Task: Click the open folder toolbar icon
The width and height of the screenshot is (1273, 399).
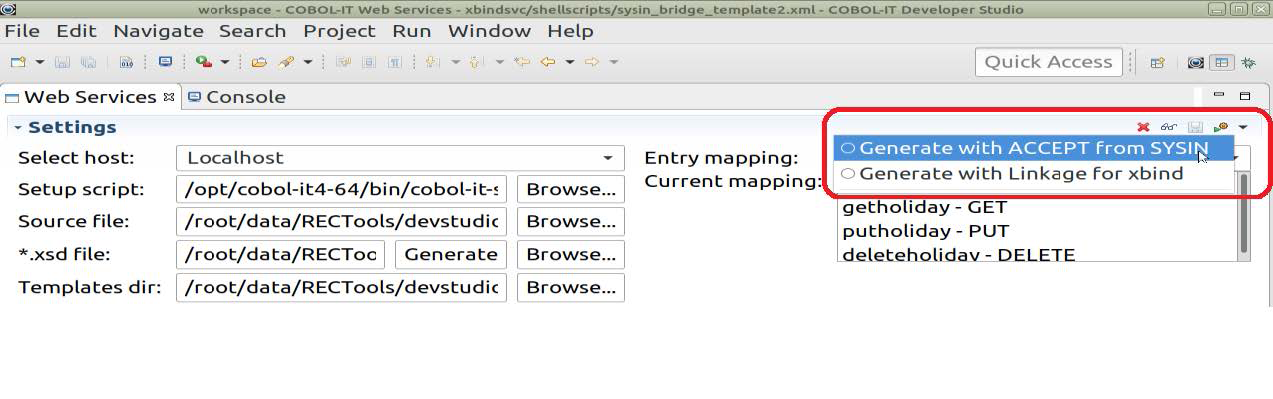Action: (x=259, y=62)
